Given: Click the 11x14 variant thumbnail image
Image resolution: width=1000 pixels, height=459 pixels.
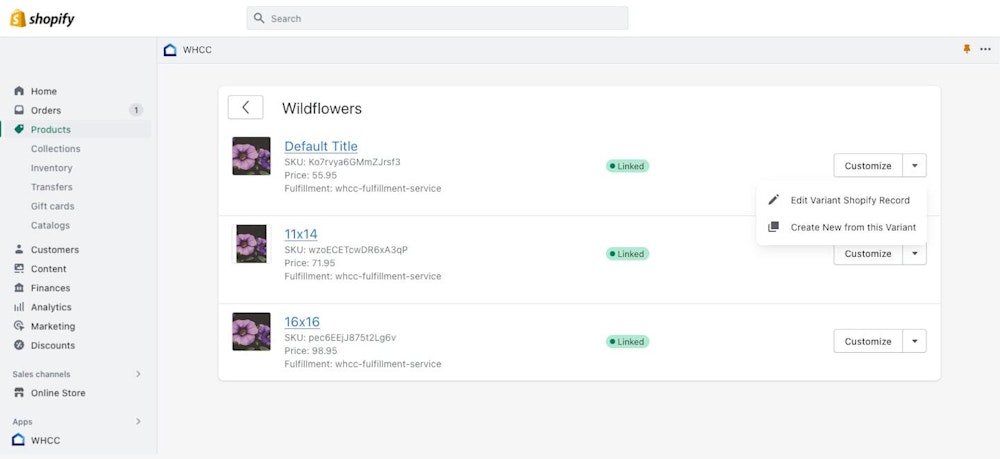Looking at the screenshot, I should point(251,244).
